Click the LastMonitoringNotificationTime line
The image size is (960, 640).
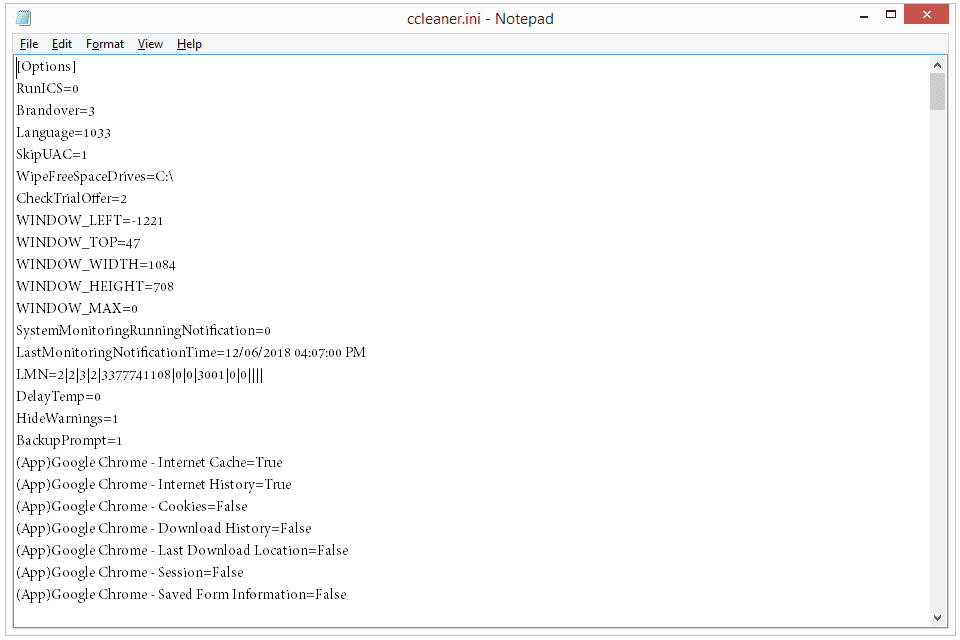pos(190,353)
